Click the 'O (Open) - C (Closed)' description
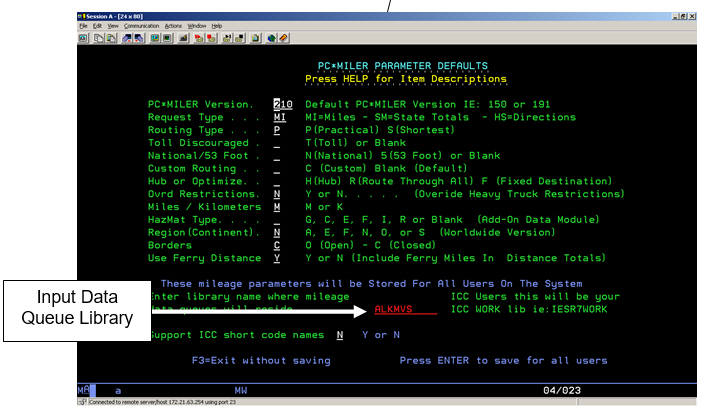This screenshot has height=412, width=714. point(370,245)
